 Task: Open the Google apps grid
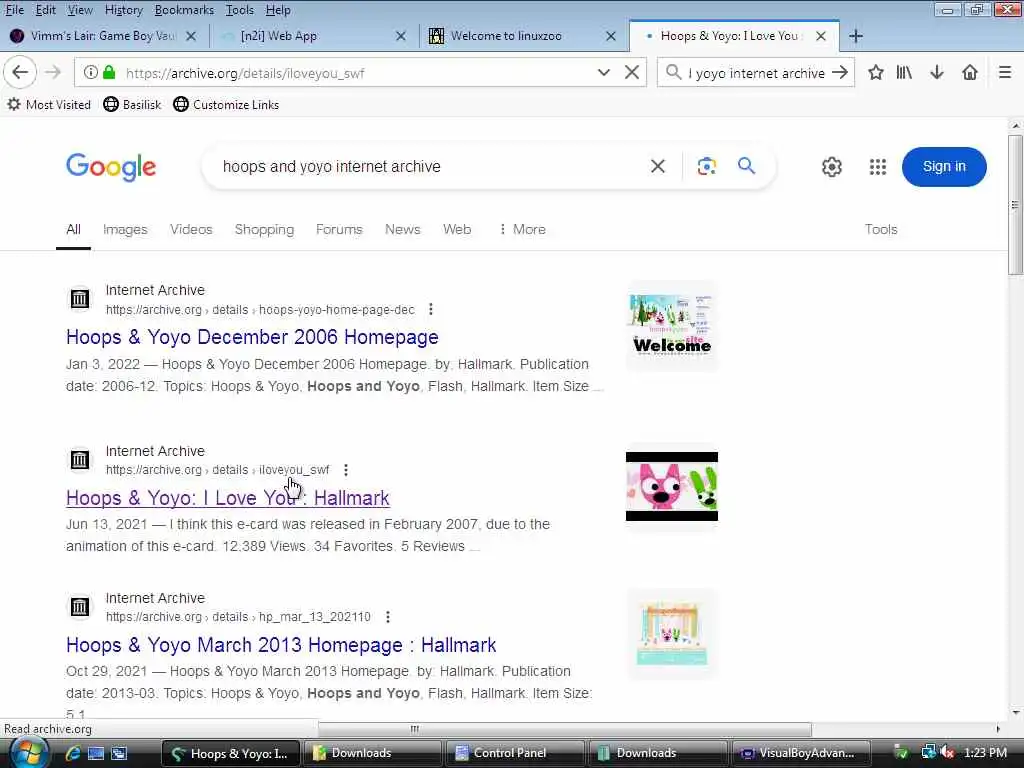tap(878, 167)
